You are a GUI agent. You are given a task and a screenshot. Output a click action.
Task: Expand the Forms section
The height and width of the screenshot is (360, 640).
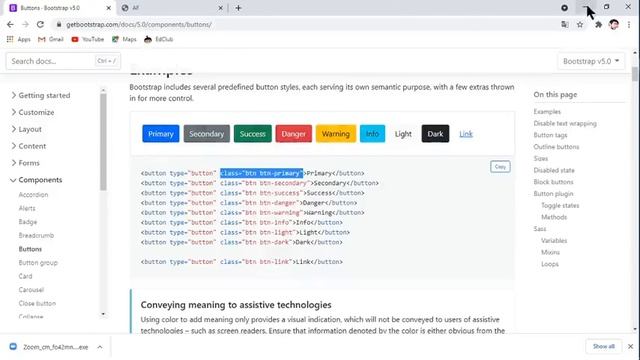[25, 163]
